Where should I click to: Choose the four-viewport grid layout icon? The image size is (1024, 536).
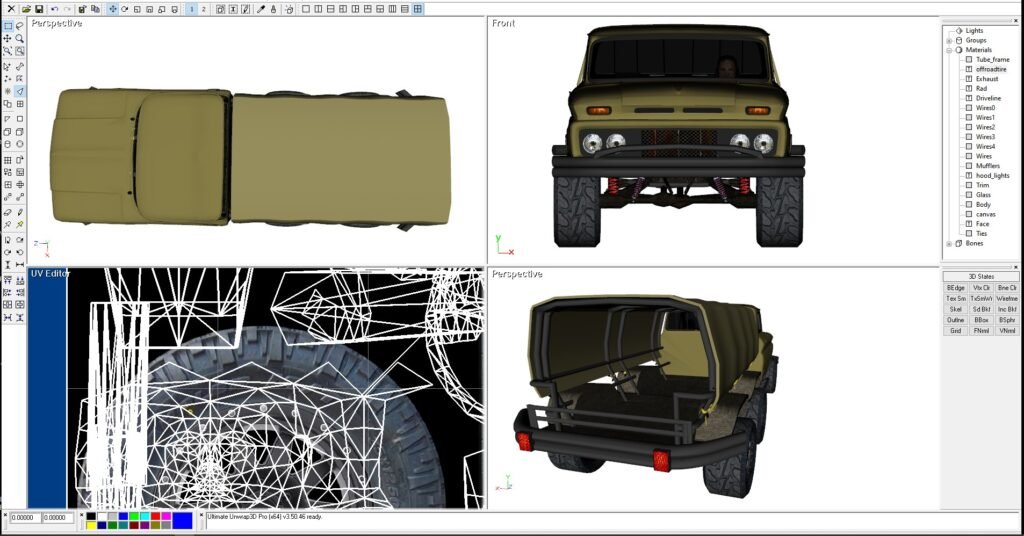(x=418, y=9)
